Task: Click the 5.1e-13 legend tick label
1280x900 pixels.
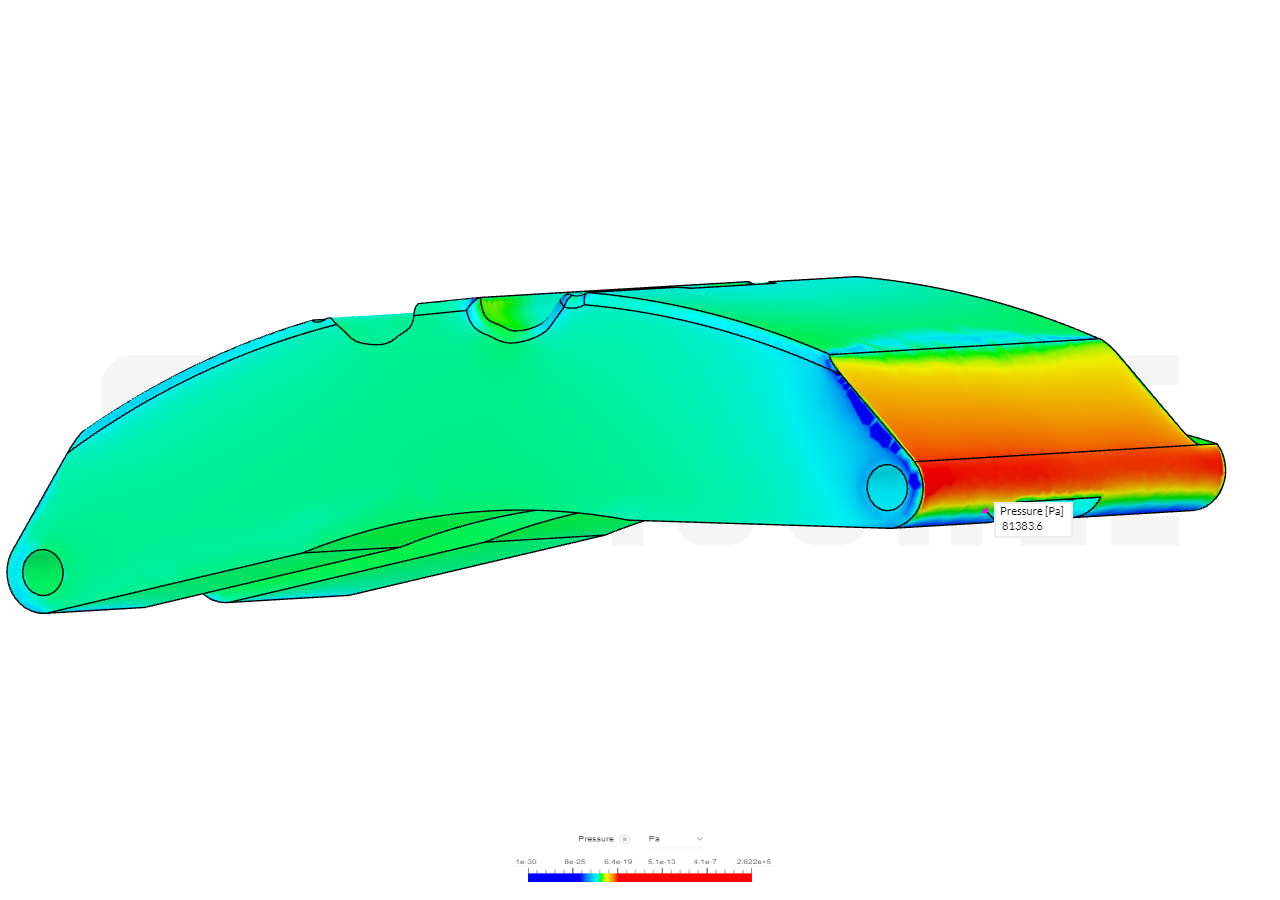Action: click(661, 861)
